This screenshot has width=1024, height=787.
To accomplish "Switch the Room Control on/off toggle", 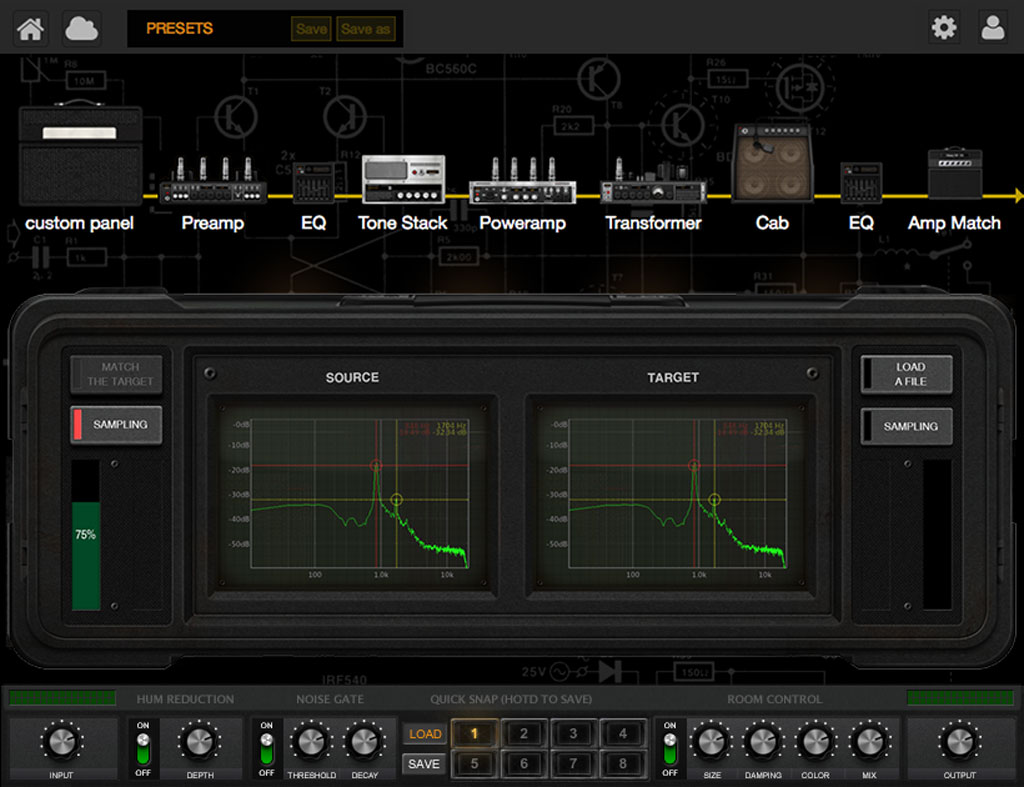I will 669,748.
